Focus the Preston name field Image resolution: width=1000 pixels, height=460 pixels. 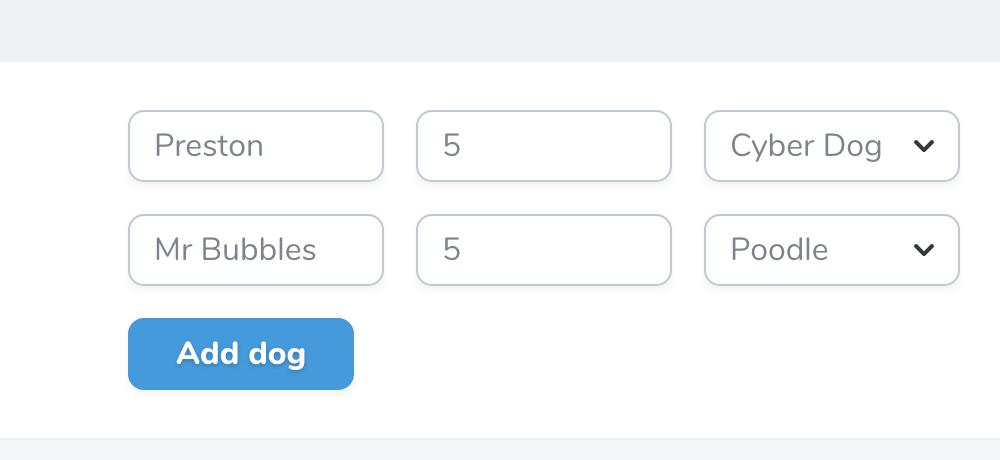click(x=256, y=146)
